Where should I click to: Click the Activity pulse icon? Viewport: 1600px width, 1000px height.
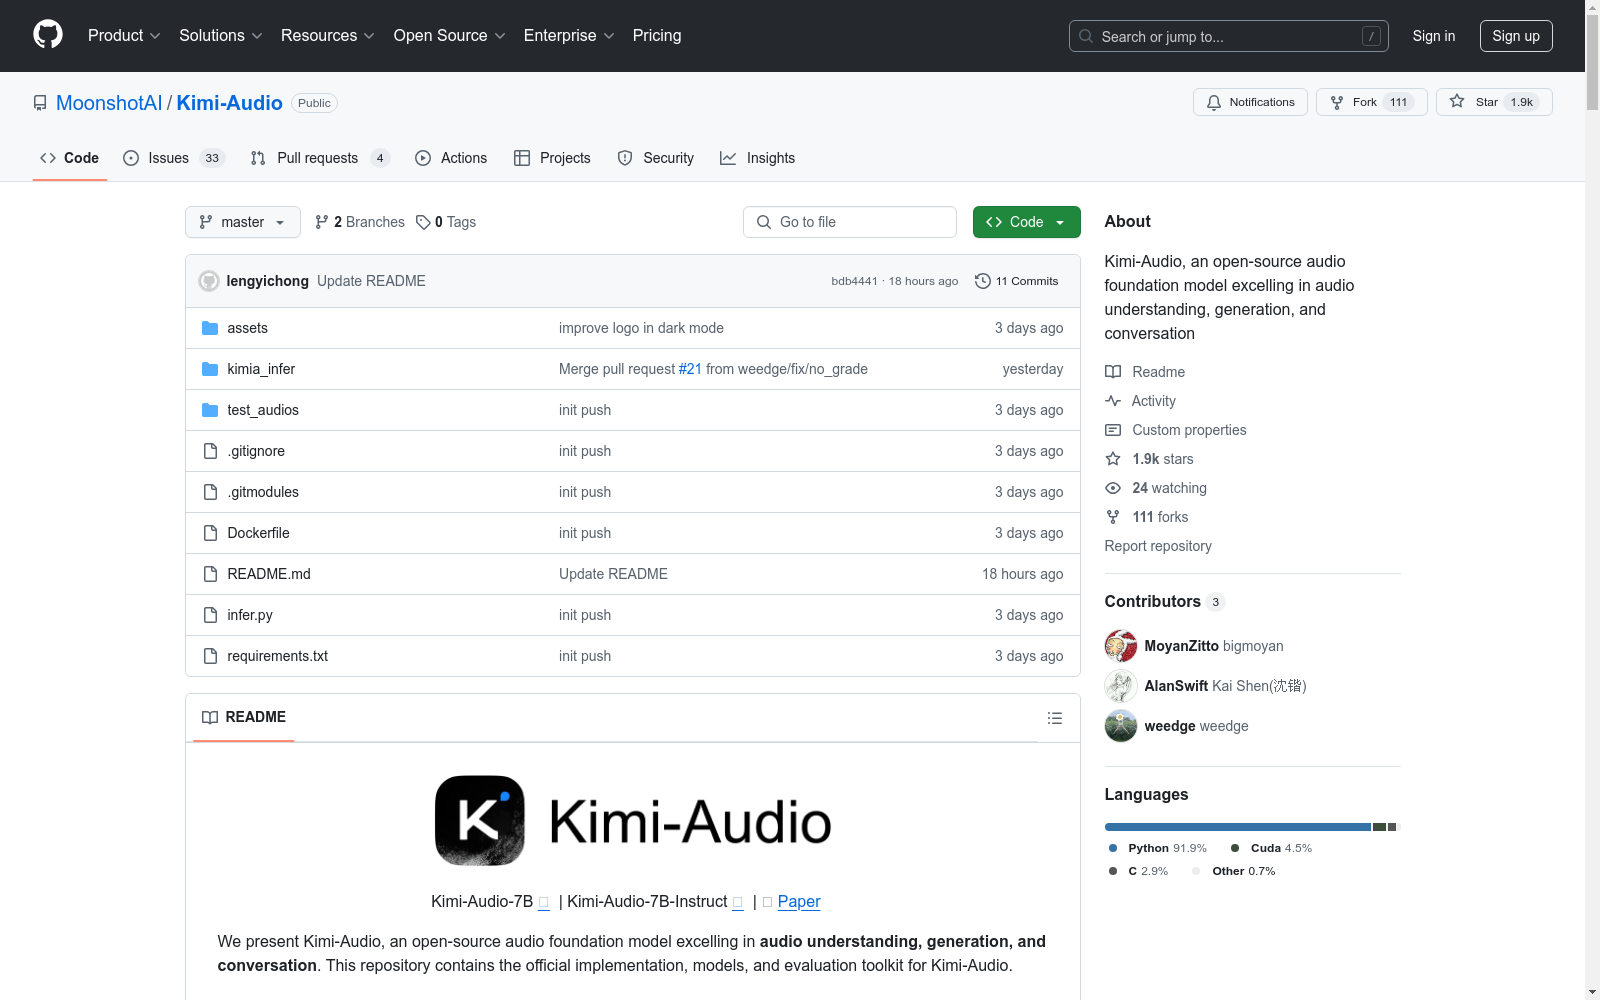(1113, 401)
